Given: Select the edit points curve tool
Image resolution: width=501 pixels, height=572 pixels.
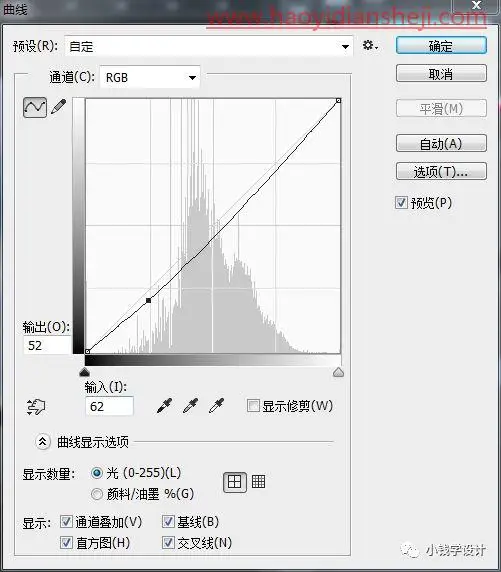Looking at the screenshot, I should 35,107.
